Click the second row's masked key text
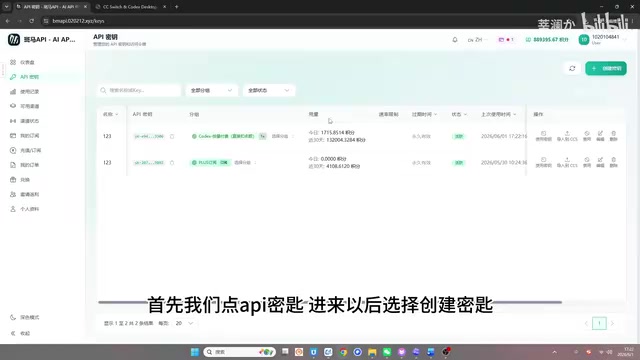This screenshot has height=360, width=640. 149,162
